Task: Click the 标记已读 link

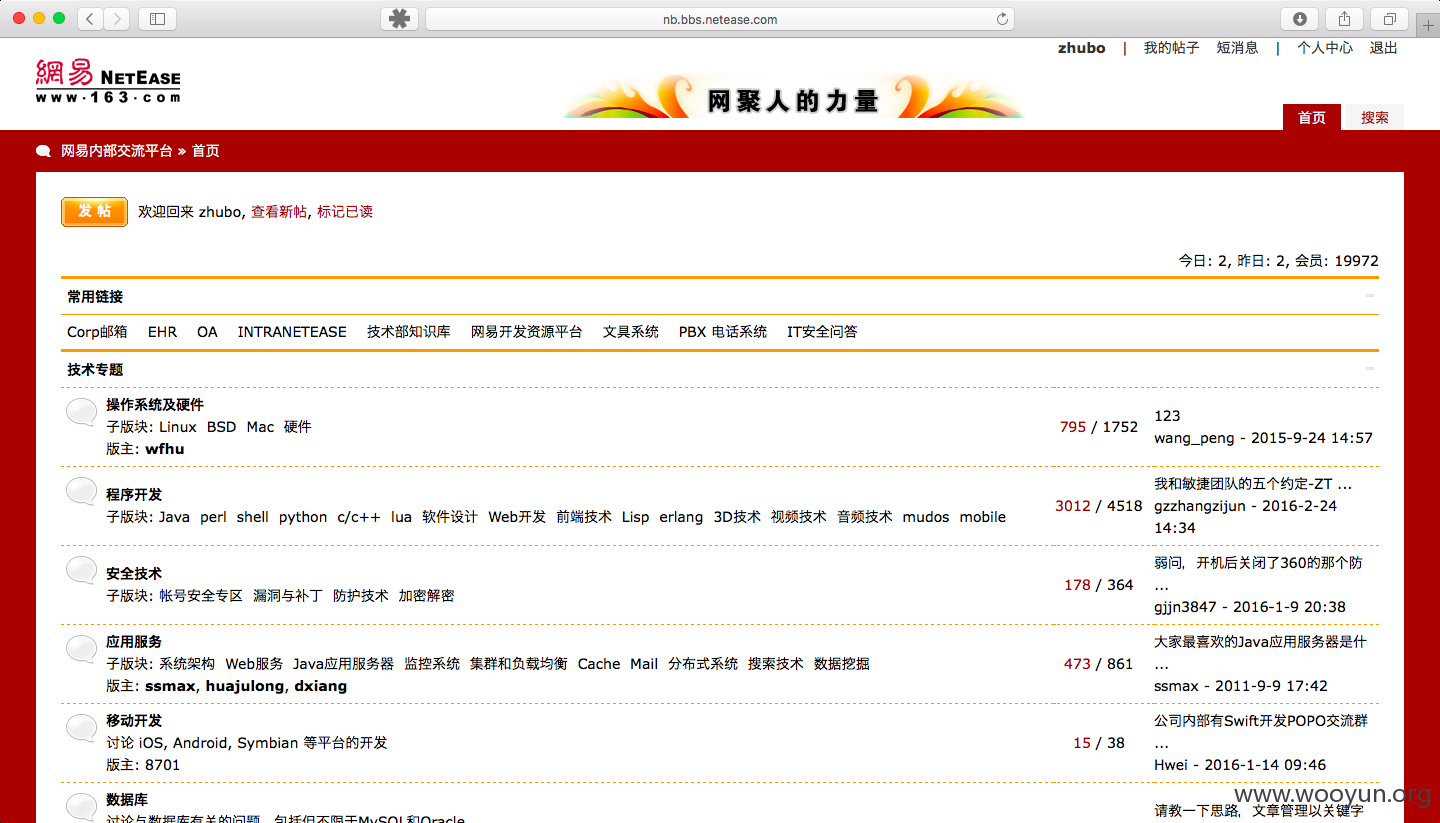Action: click(345, 212)
